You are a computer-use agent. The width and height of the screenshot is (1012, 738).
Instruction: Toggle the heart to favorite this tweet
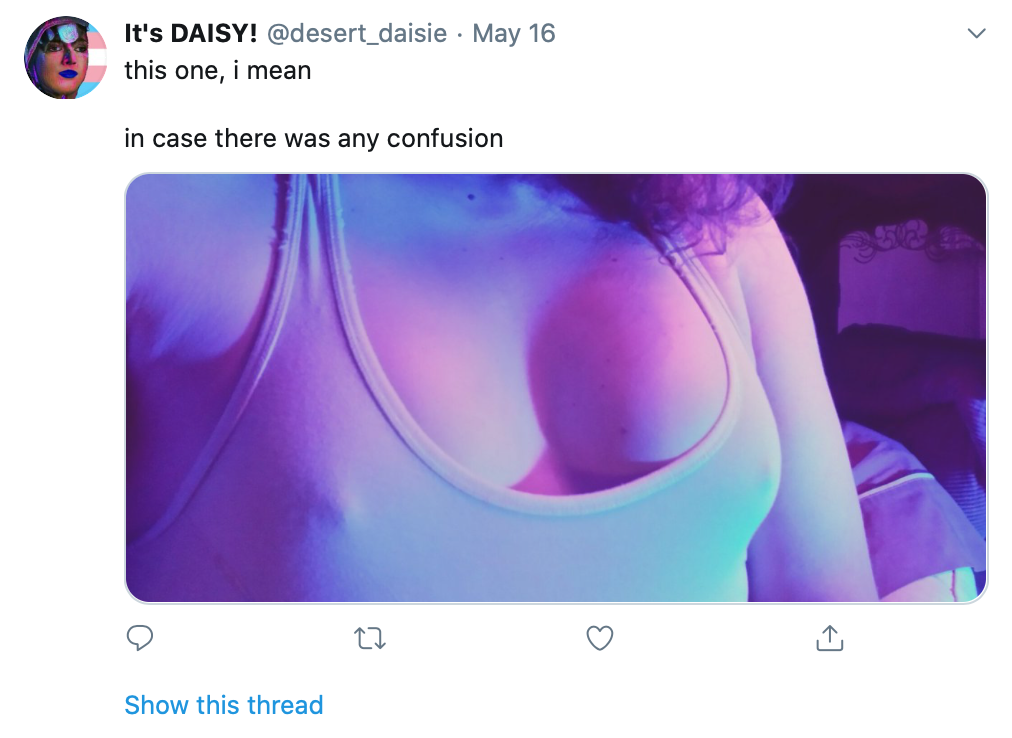tap(600, 638)
